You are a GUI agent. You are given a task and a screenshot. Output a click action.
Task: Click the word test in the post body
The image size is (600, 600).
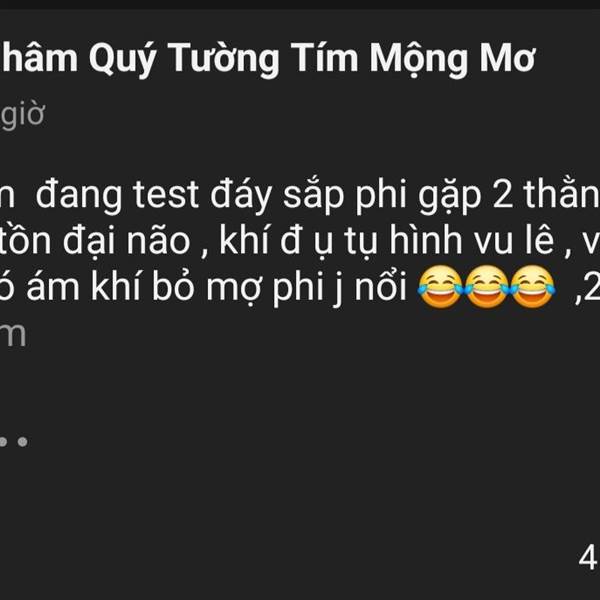[x=165, y=194]
